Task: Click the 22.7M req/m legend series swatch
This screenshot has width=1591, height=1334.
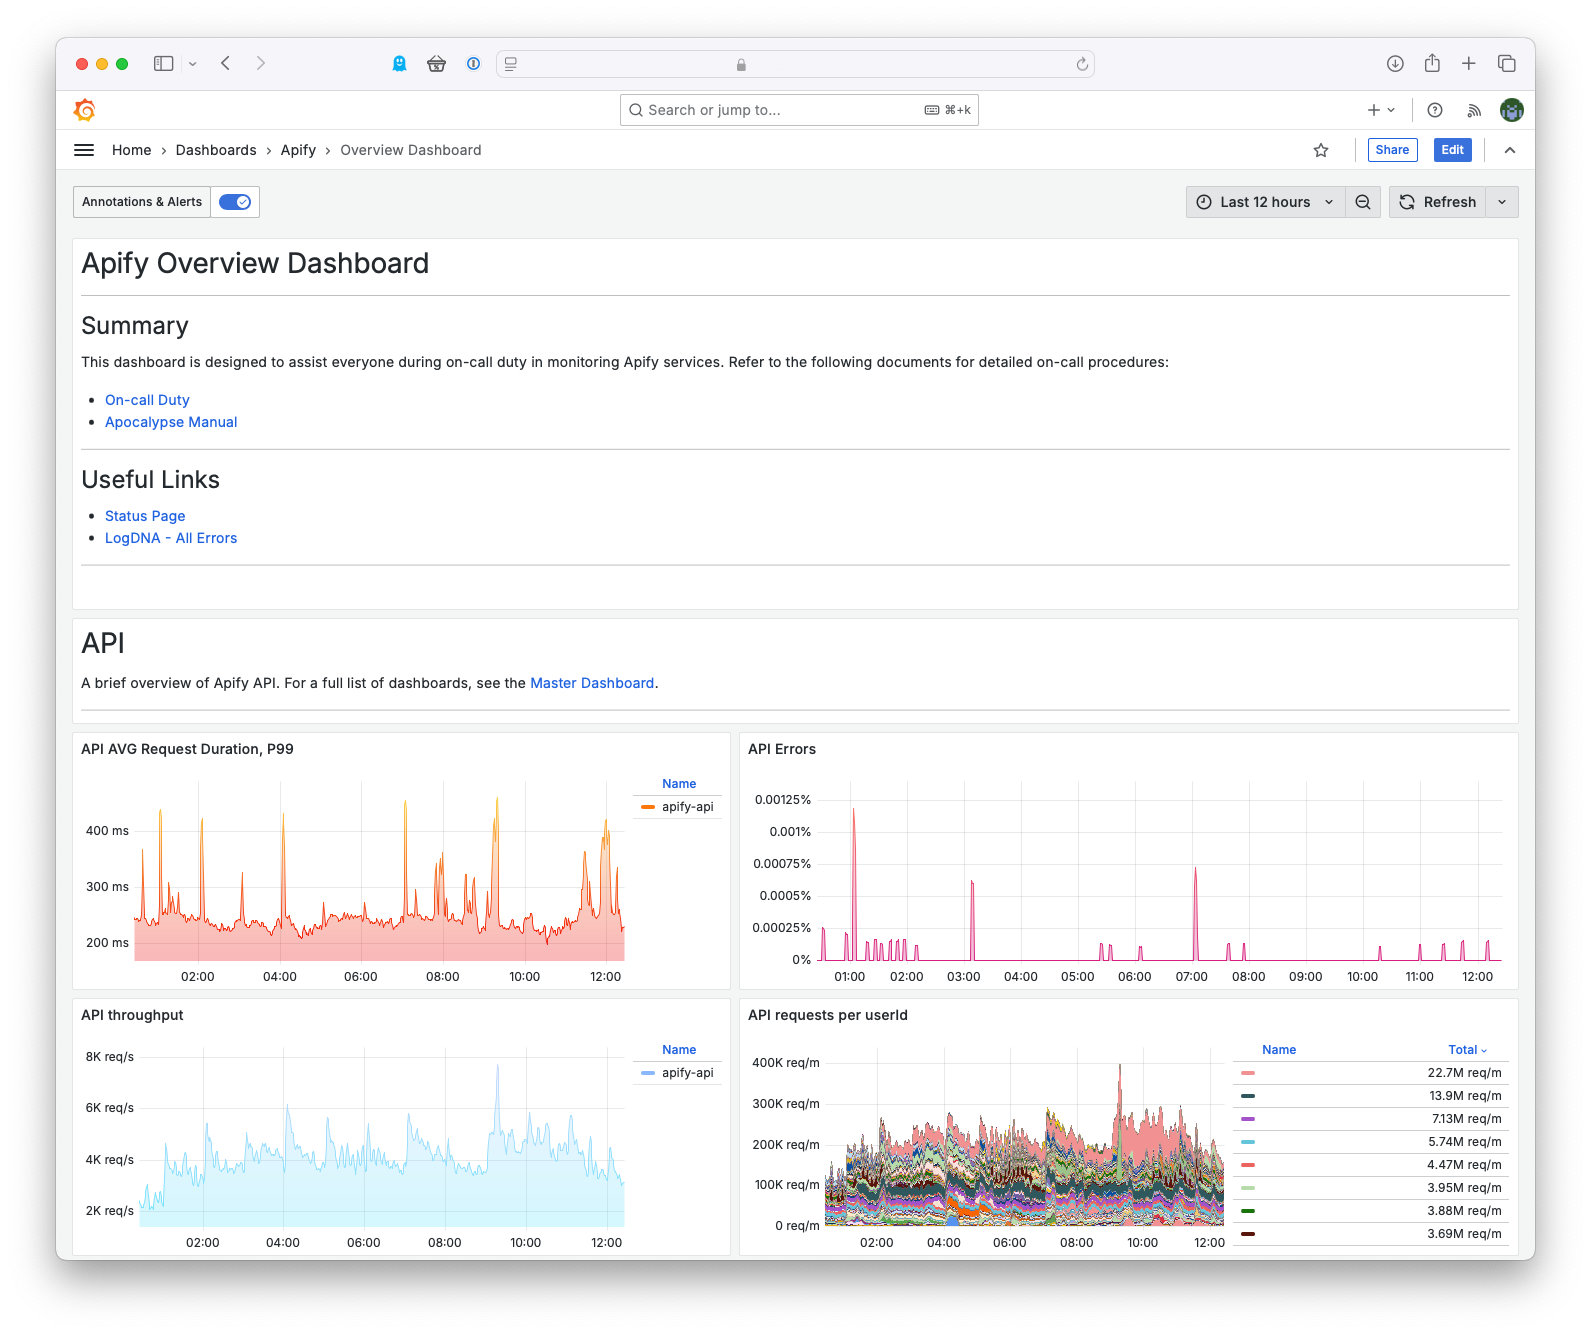Action: pyautogui.click(x=1247, y=1073)
